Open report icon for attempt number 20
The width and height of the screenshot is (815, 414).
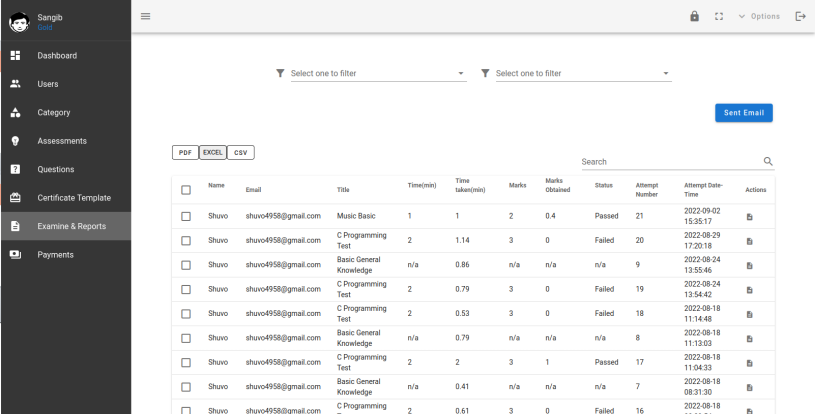click(x=749, y=240)
